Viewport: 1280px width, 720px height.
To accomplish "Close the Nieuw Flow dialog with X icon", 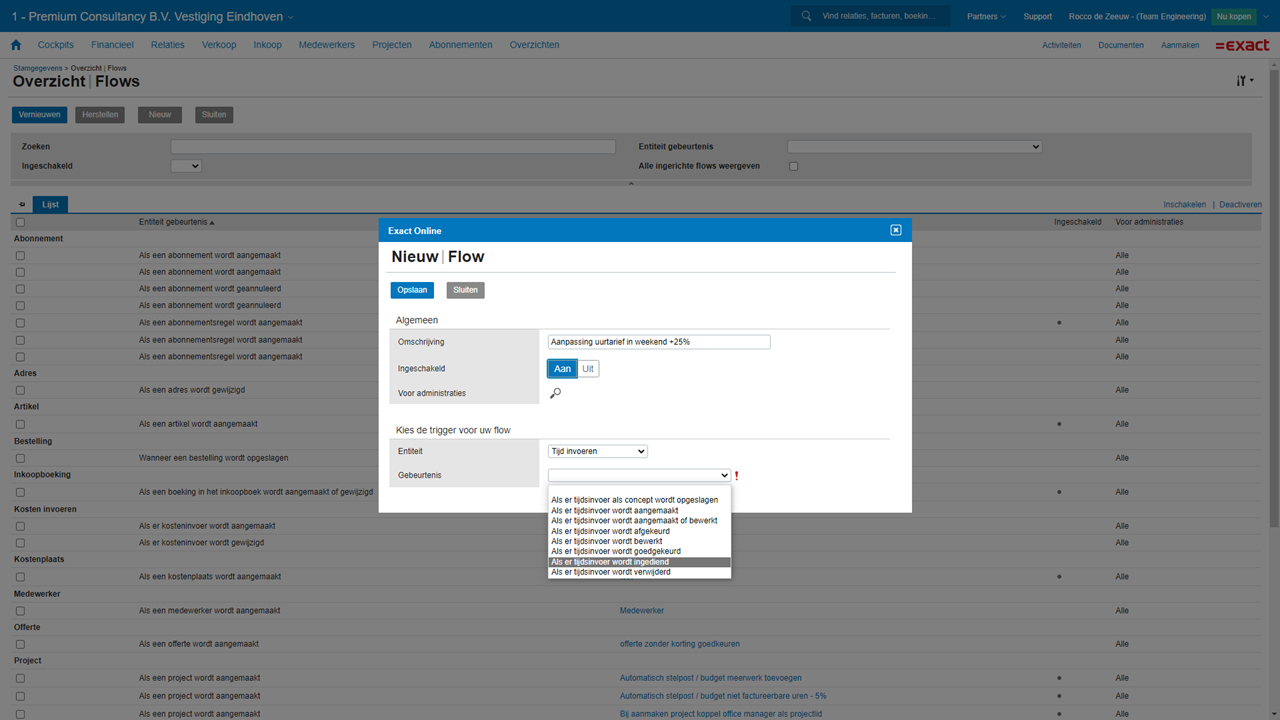I will coord(896,230).
